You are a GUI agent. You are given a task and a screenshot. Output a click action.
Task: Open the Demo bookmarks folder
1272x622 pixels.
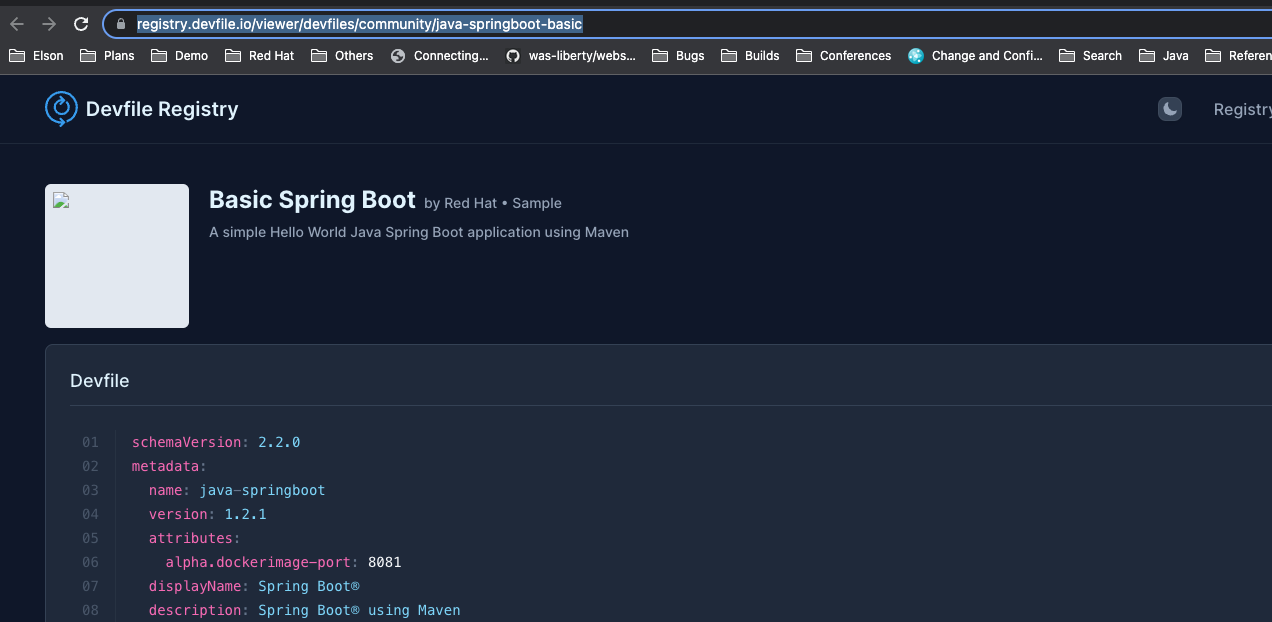pyautogui.click(x=180, y=56)
